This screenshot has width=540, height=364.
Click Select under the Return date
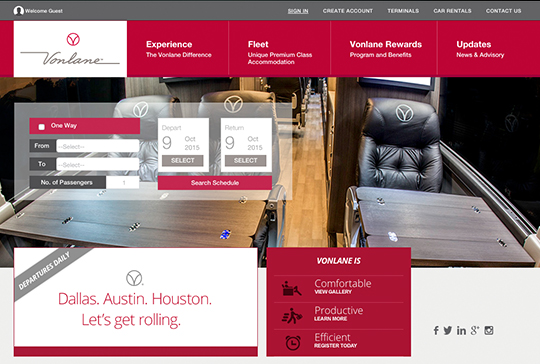(x=246, y=160)
